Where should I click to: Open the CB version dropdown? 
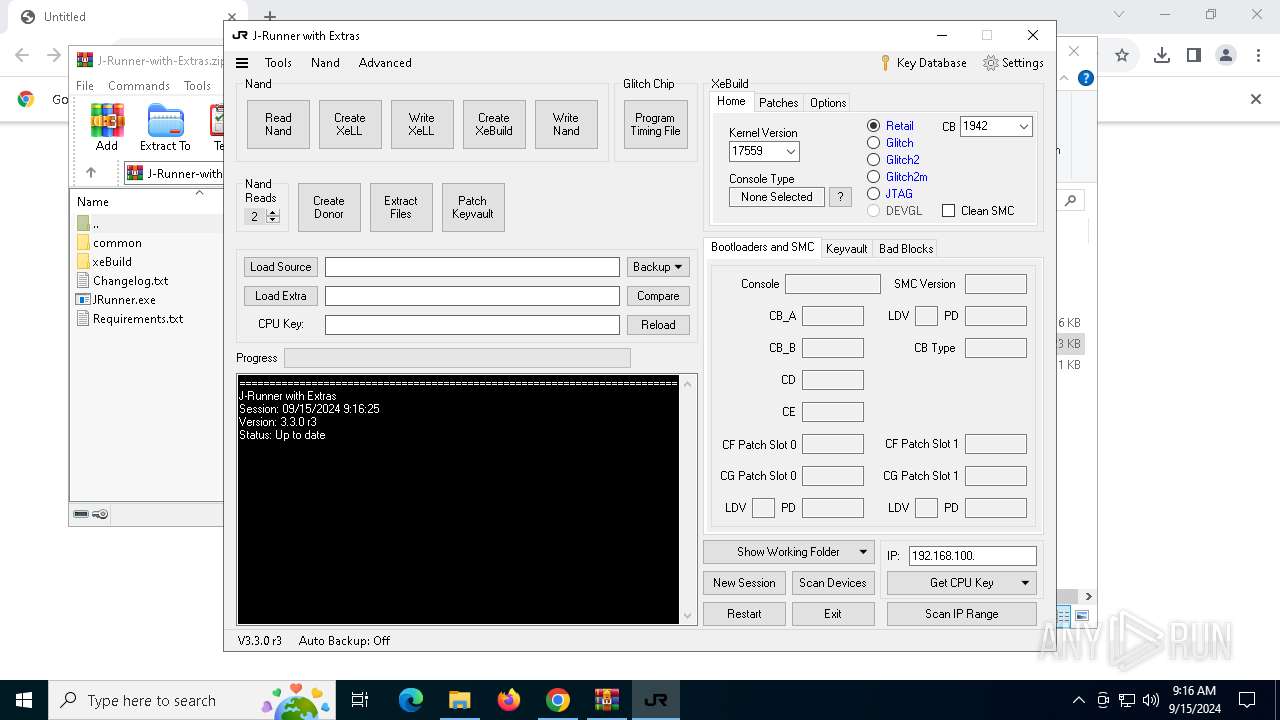tap(1023, 127)
